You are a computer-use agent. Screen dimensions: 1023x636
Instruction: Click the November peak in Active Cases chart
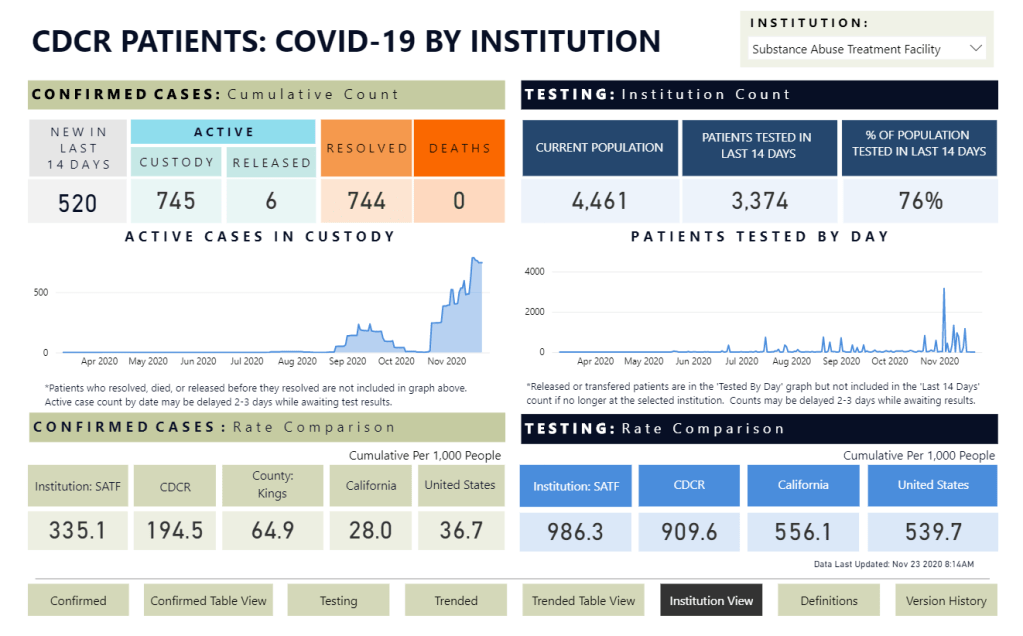(x=475, y=260)
